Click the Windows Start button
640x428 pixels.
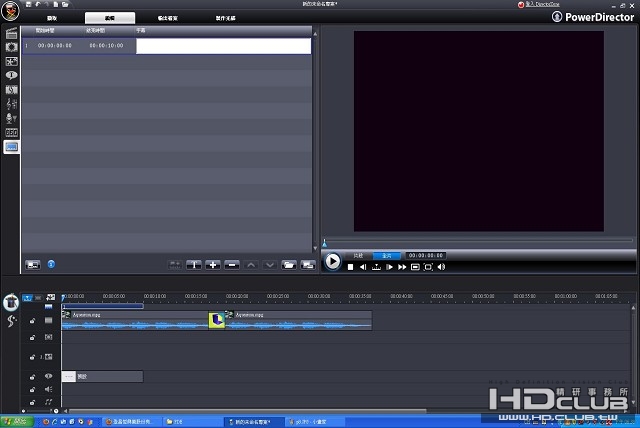point(18,422)
